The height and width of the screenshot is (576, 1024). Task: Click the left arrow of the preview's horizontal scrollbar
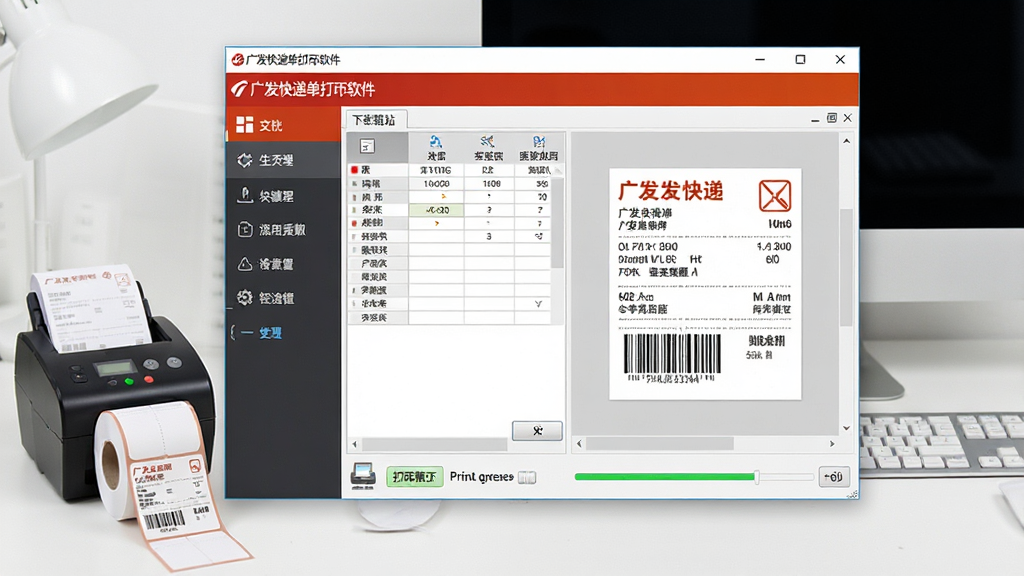(579, 443)
